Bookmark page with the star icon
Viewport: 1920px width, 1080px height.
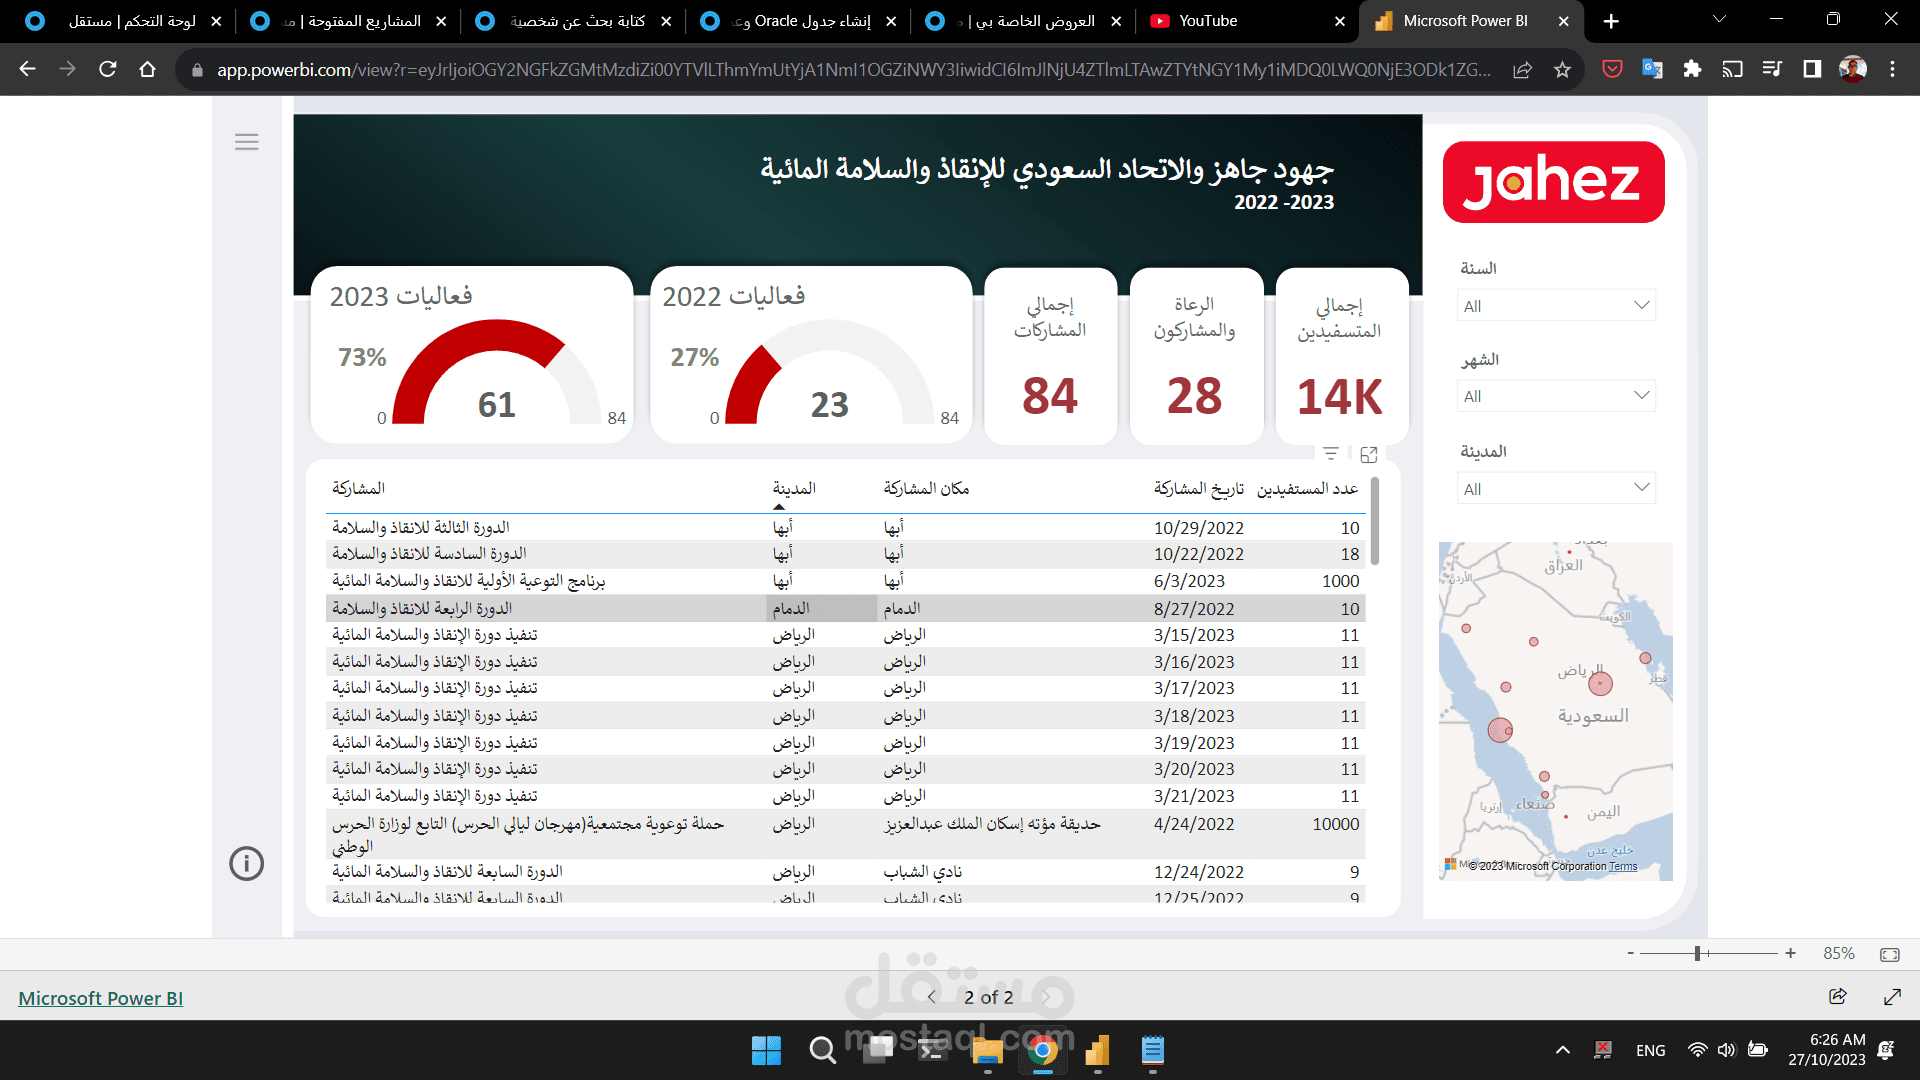coord(1562,69)
